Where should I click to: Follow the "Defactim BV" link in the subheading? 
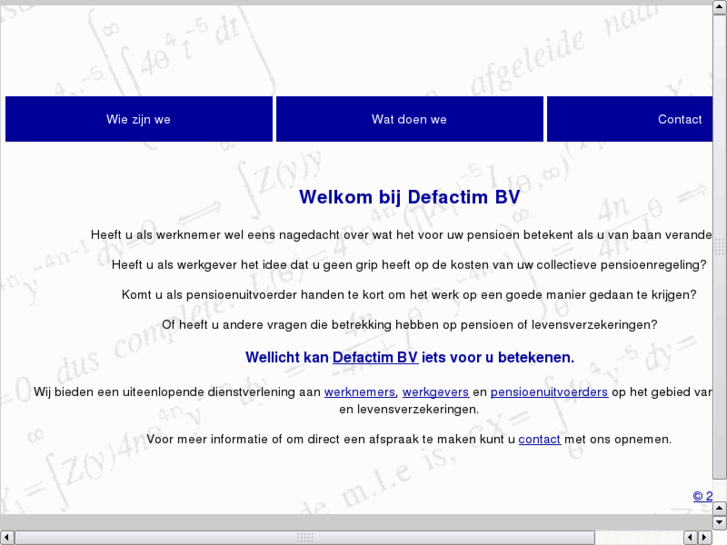click(x=375, y=358)
